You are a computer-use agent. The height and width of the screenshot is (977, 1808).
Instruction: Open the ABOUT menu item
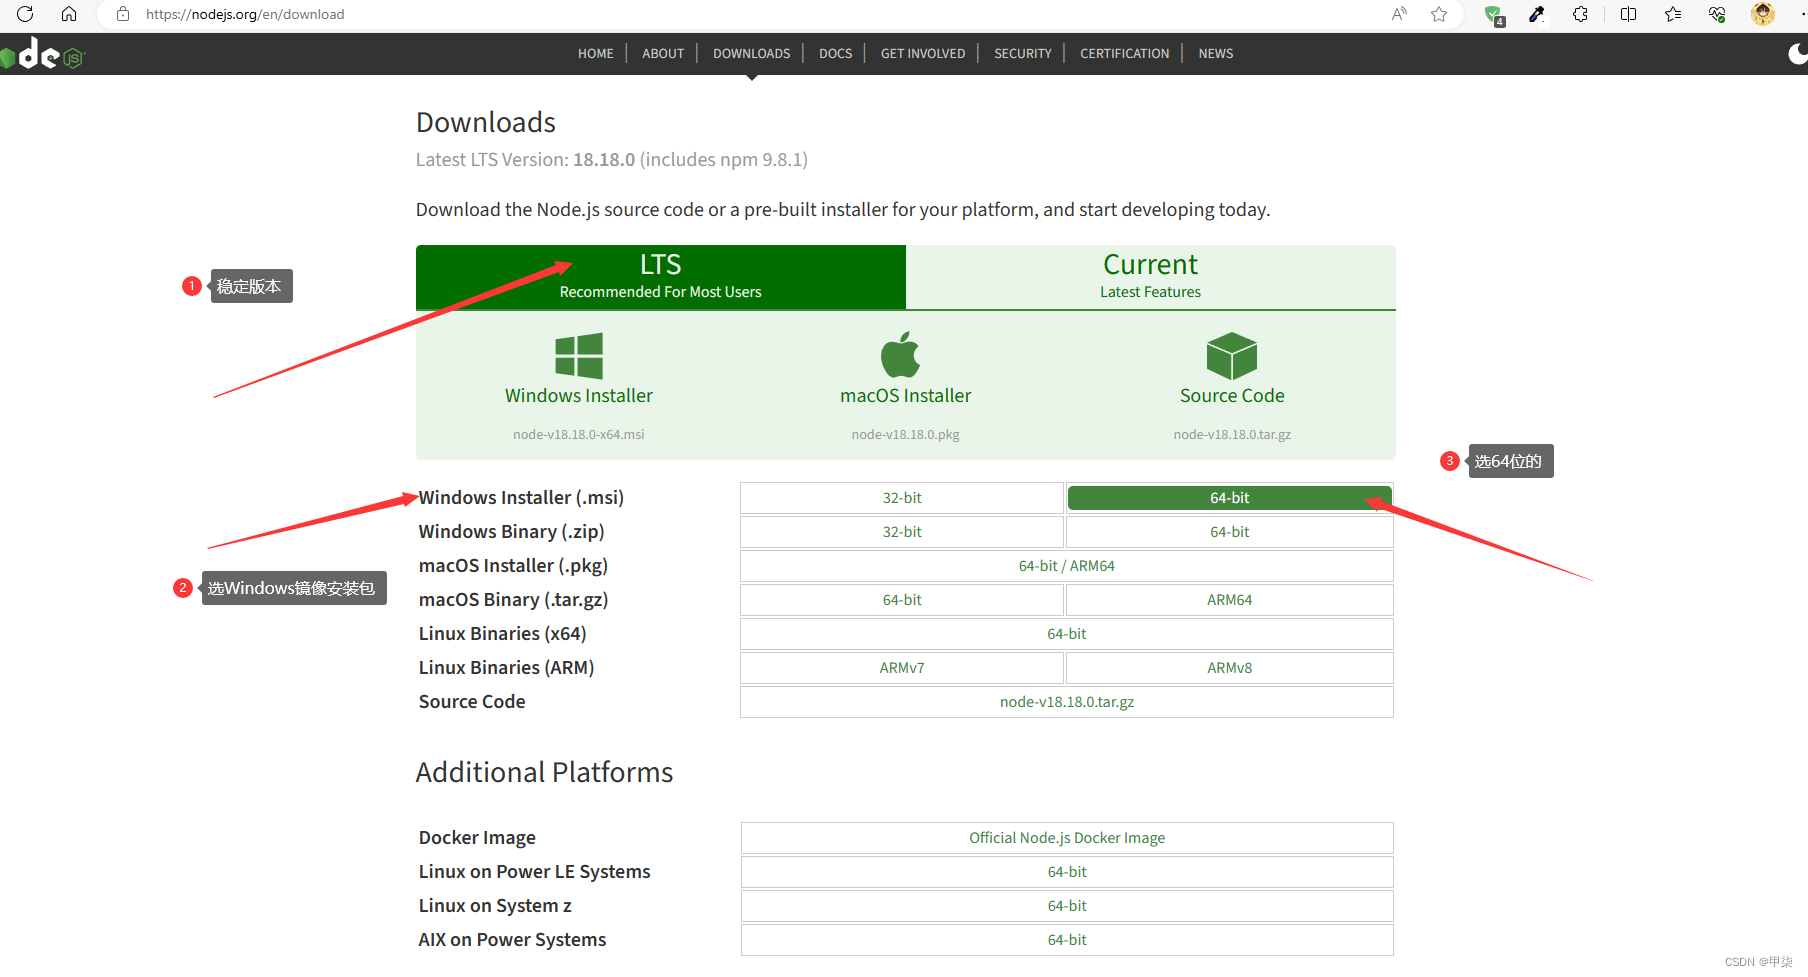[663, 54]
